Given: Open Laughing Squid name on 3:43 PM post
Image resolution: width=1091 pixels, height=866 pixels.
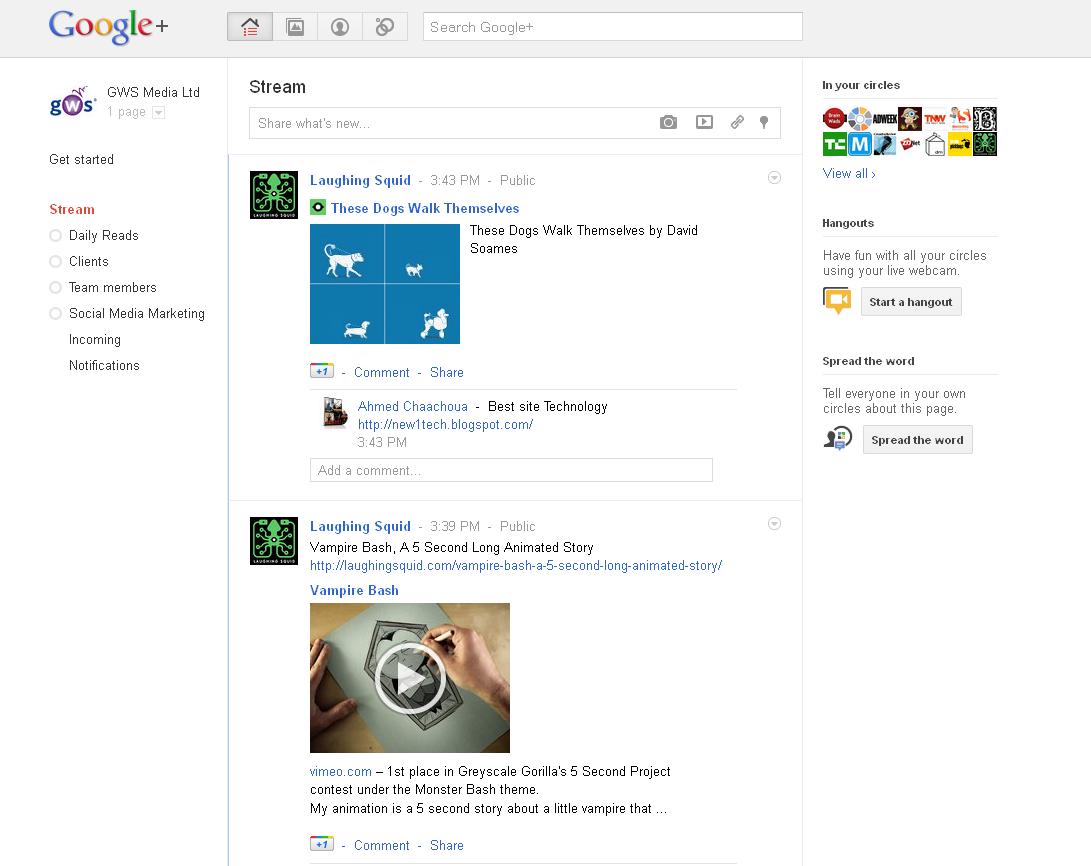Looking at the screenshot, I should 360,180.
